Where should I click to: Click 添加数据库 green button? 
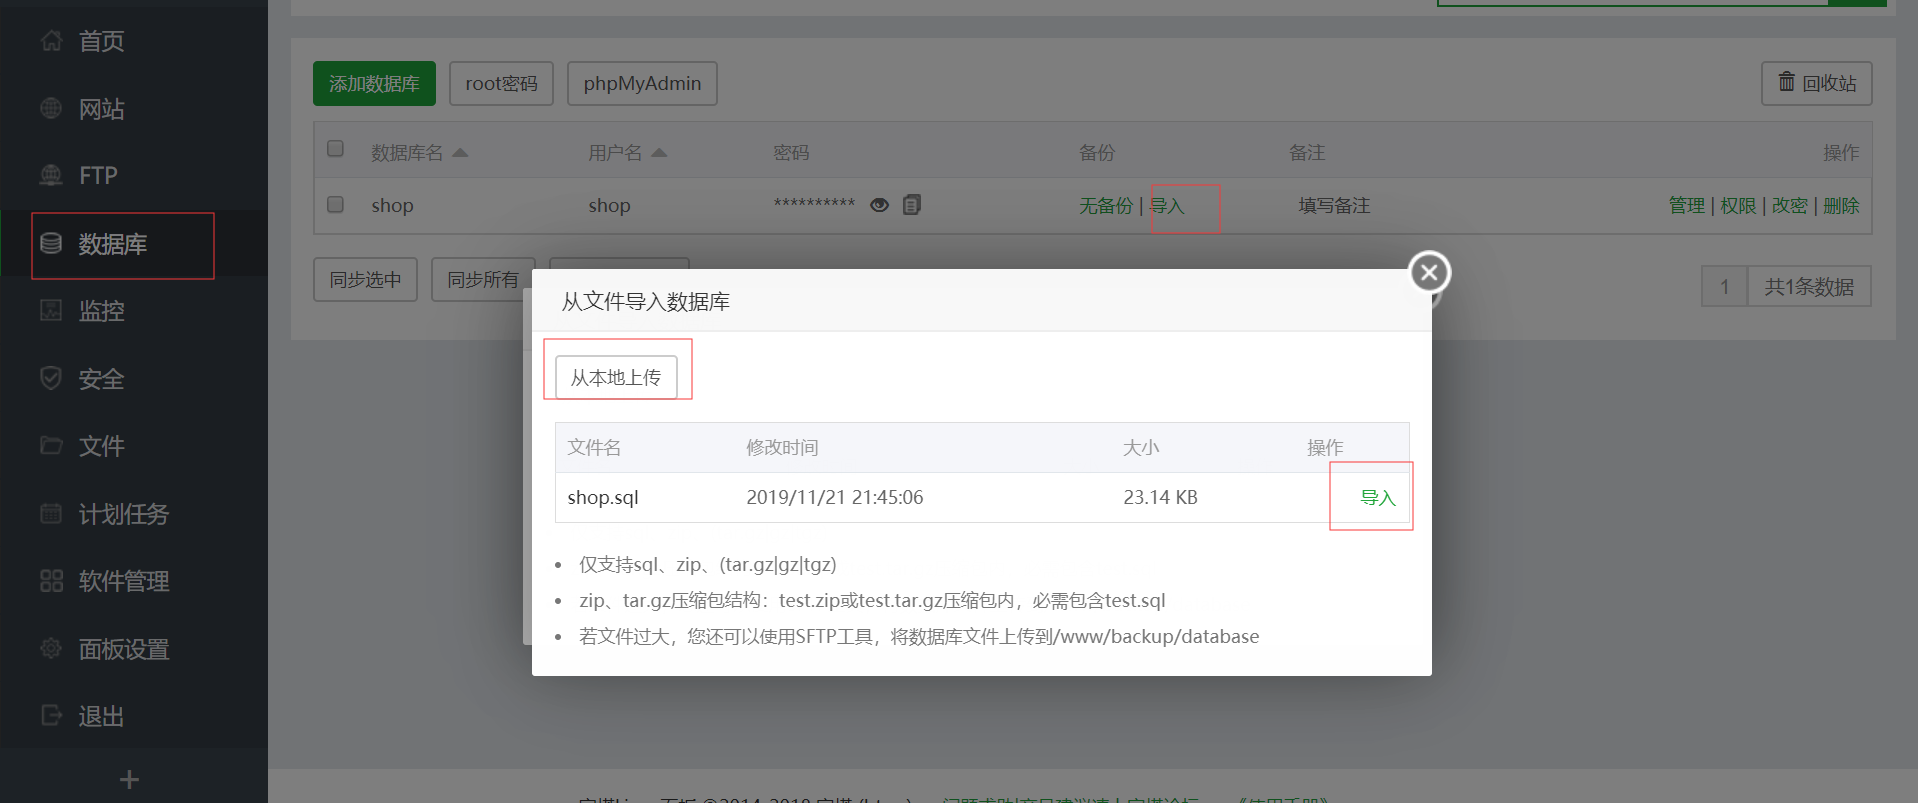pos(374,83)
